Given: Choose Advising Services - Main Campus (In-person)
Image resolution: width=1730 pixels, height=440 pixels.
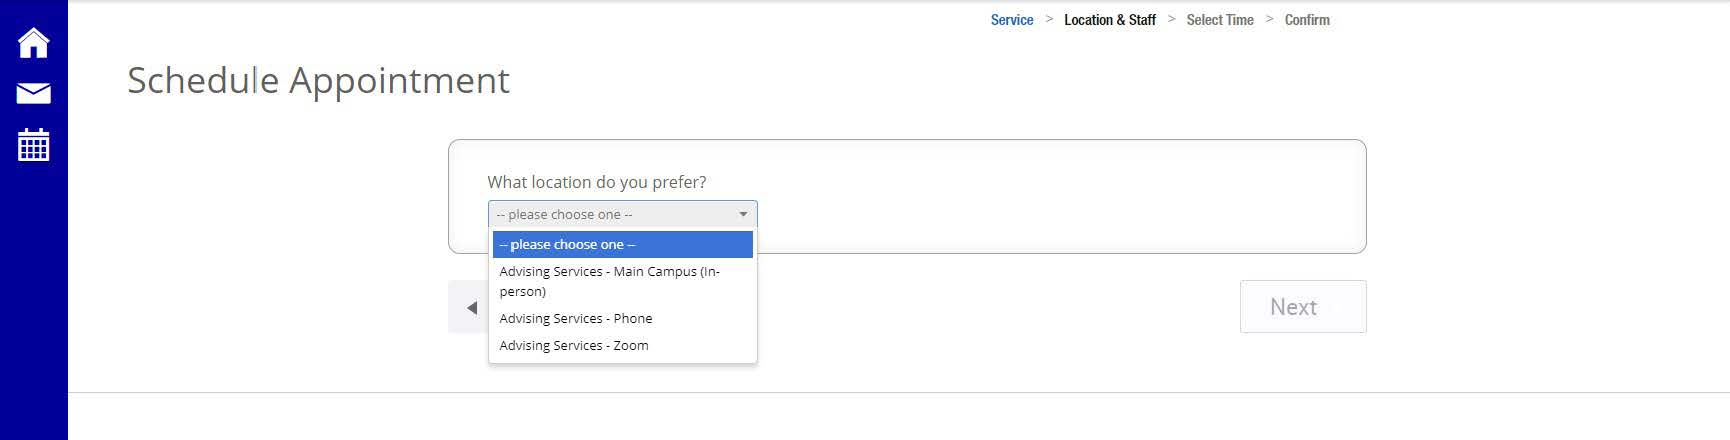Looking at the screenshot, I should coord(610,281).
